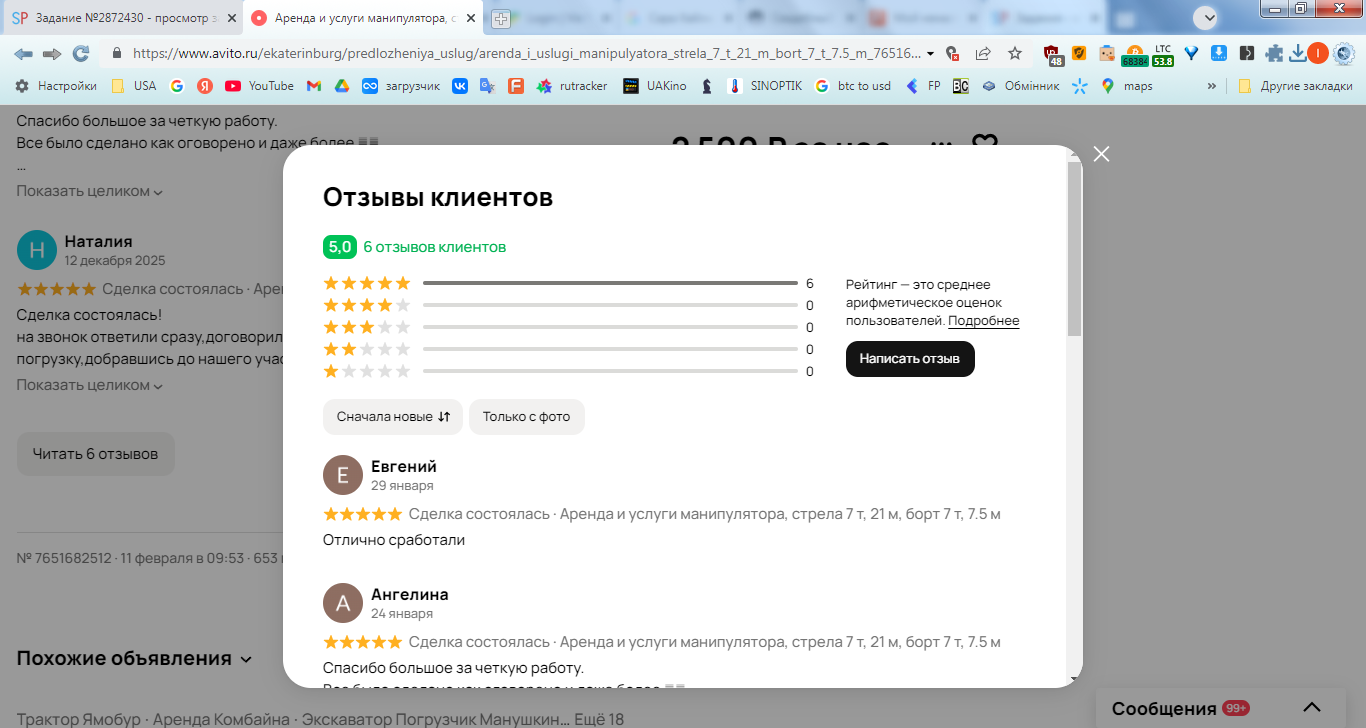Expand the Messages panel with the chevron

[x=1312, y=707]
